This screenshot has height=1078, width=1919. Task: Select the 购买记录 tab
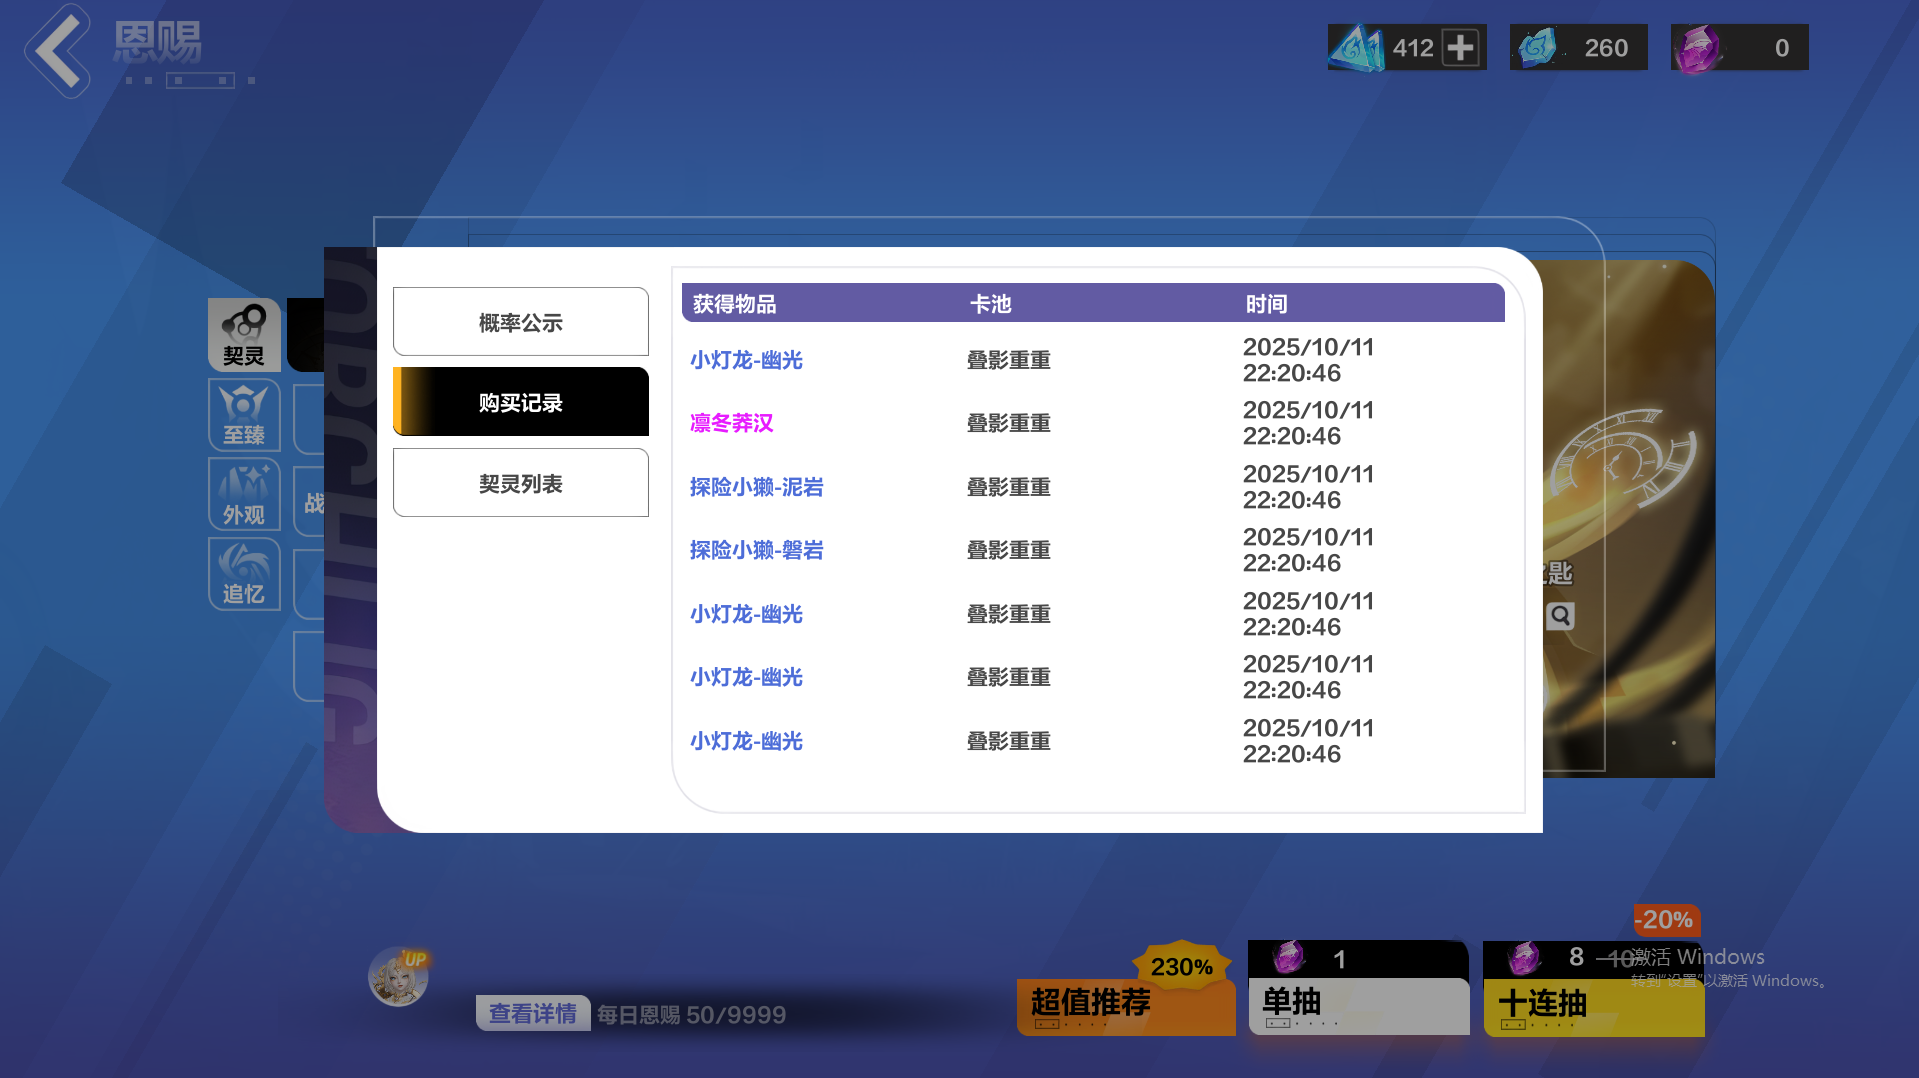tap(521, 402)
